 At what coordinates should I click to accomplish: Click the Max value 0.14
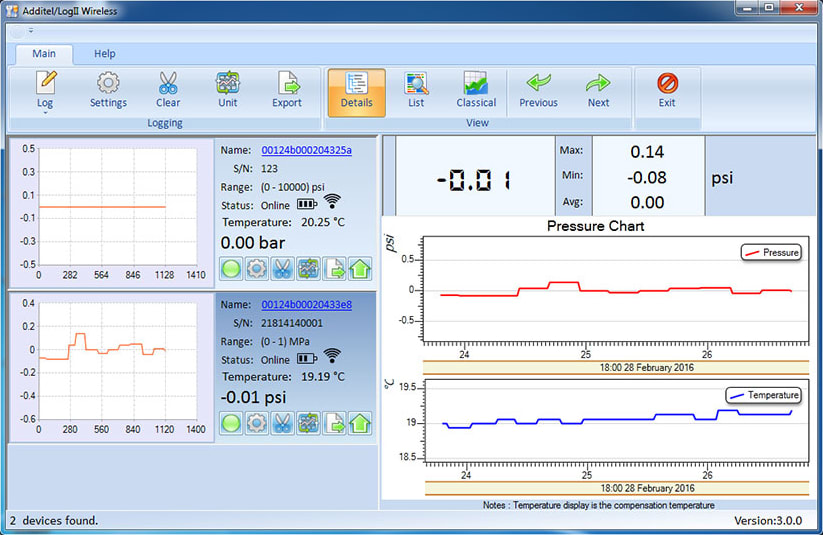647,152
